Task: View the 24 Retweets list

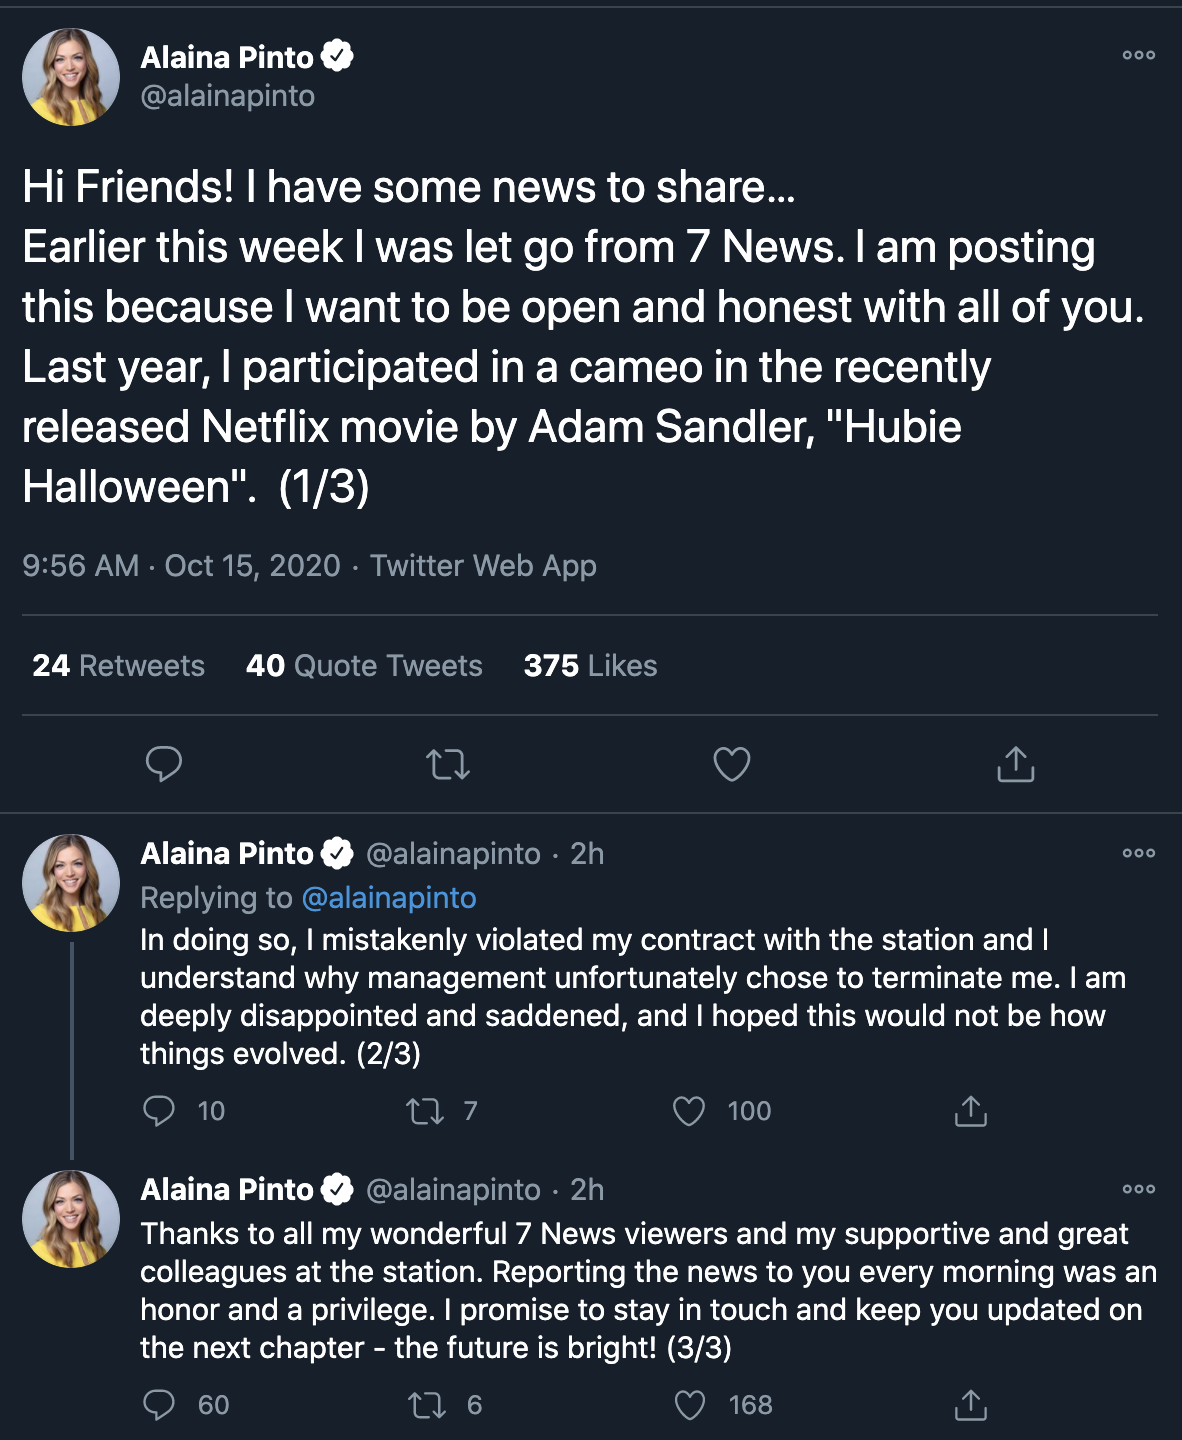Action: (x=118, y=666)
